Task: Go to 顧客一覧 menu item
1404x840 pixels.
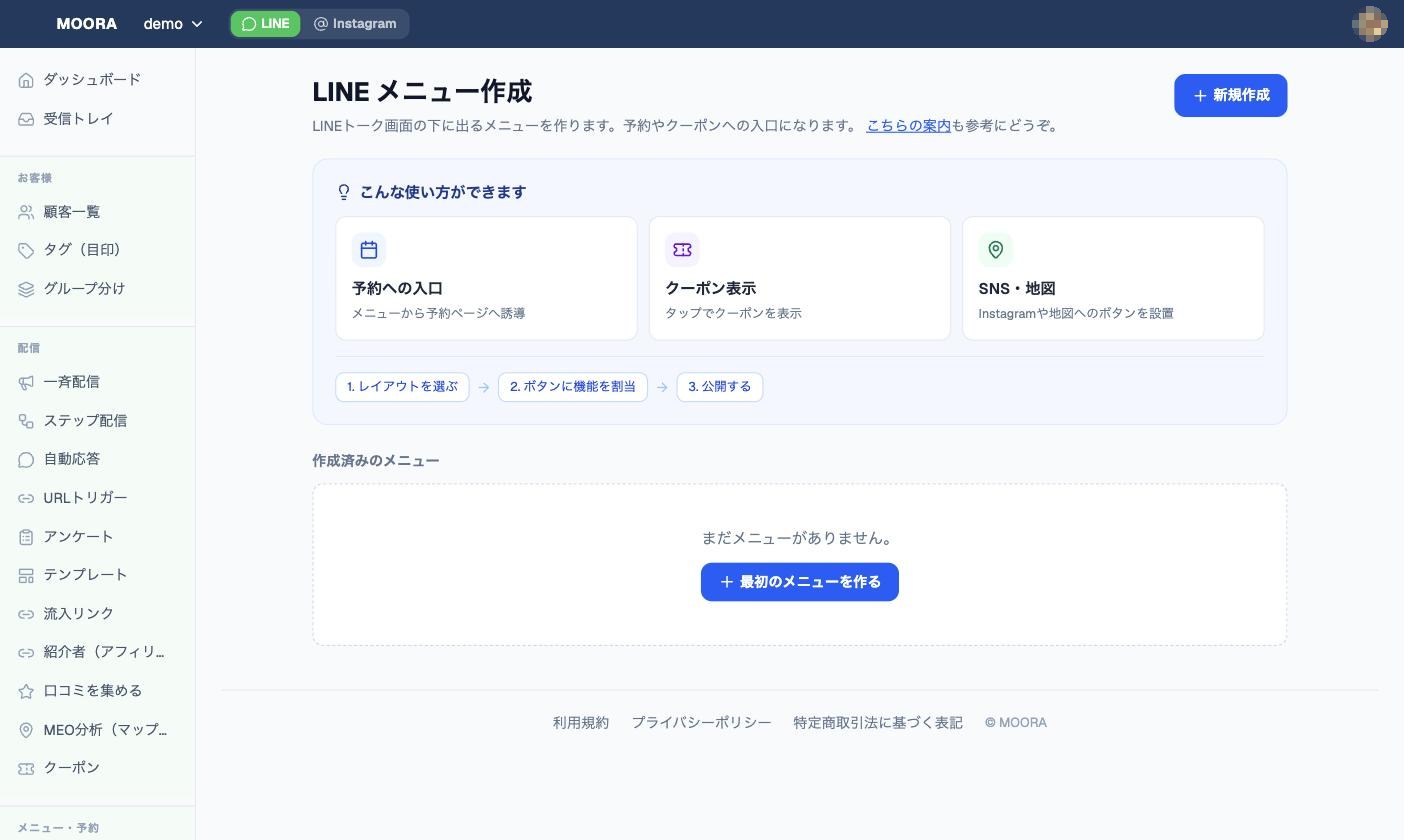Action: 98,212
